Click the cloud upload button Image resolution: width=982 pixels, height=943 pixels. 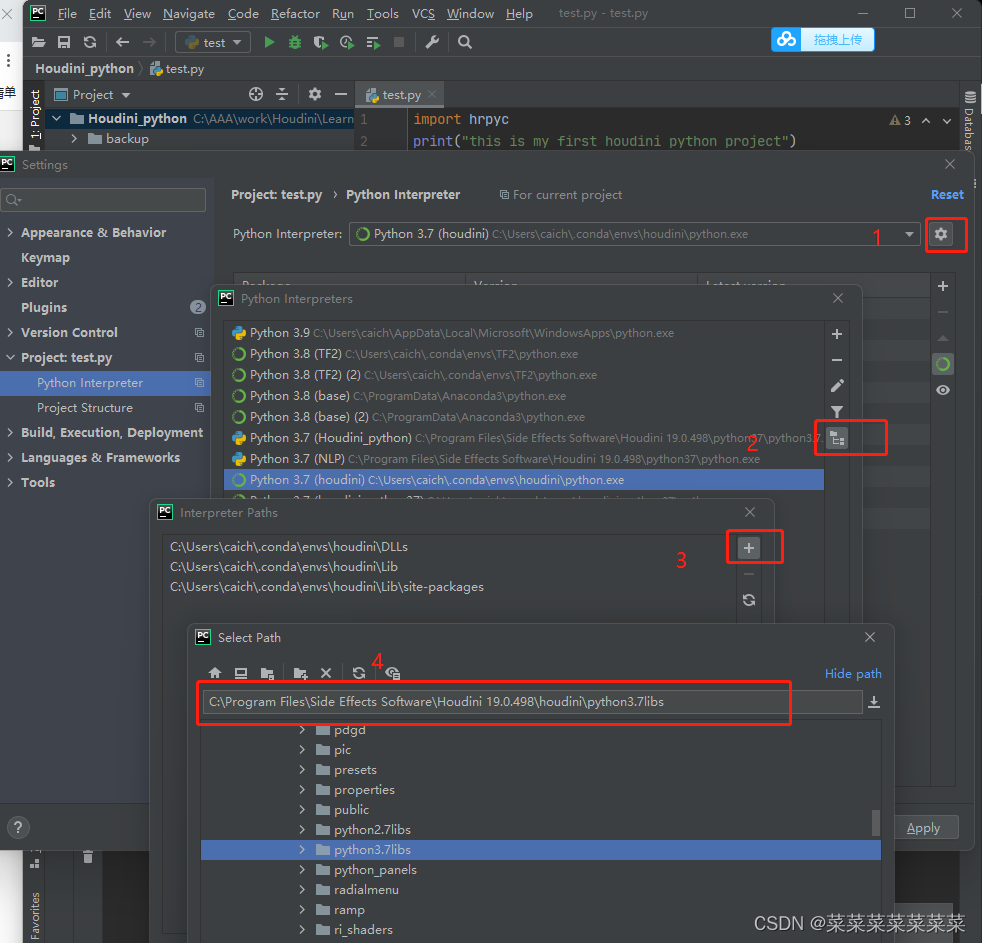[822, 40]
